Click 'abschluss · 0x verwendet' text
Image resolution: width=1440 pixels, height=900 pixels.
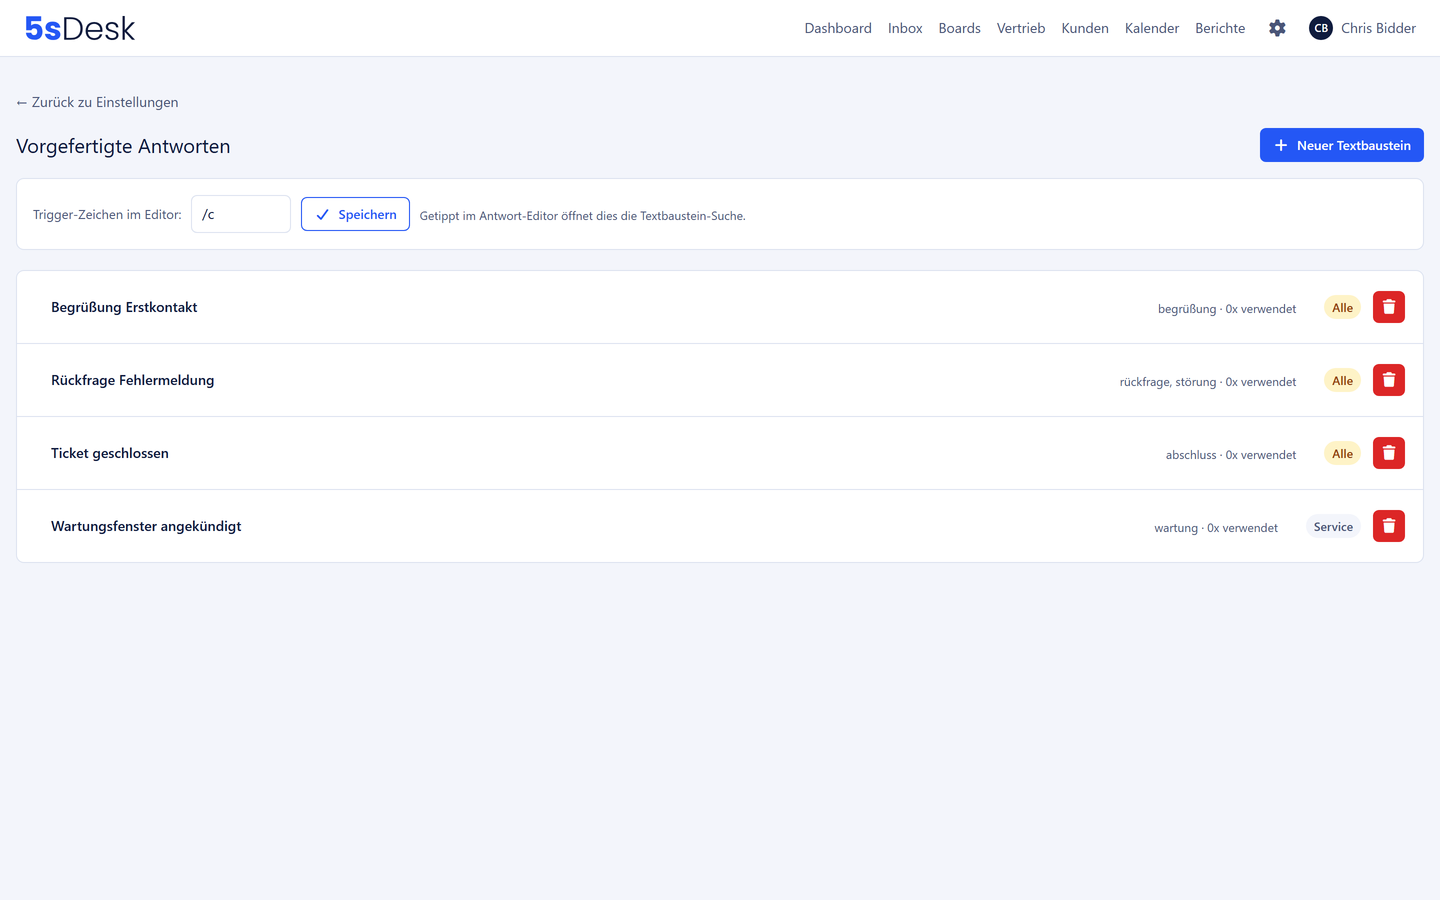pos(1231,455)
